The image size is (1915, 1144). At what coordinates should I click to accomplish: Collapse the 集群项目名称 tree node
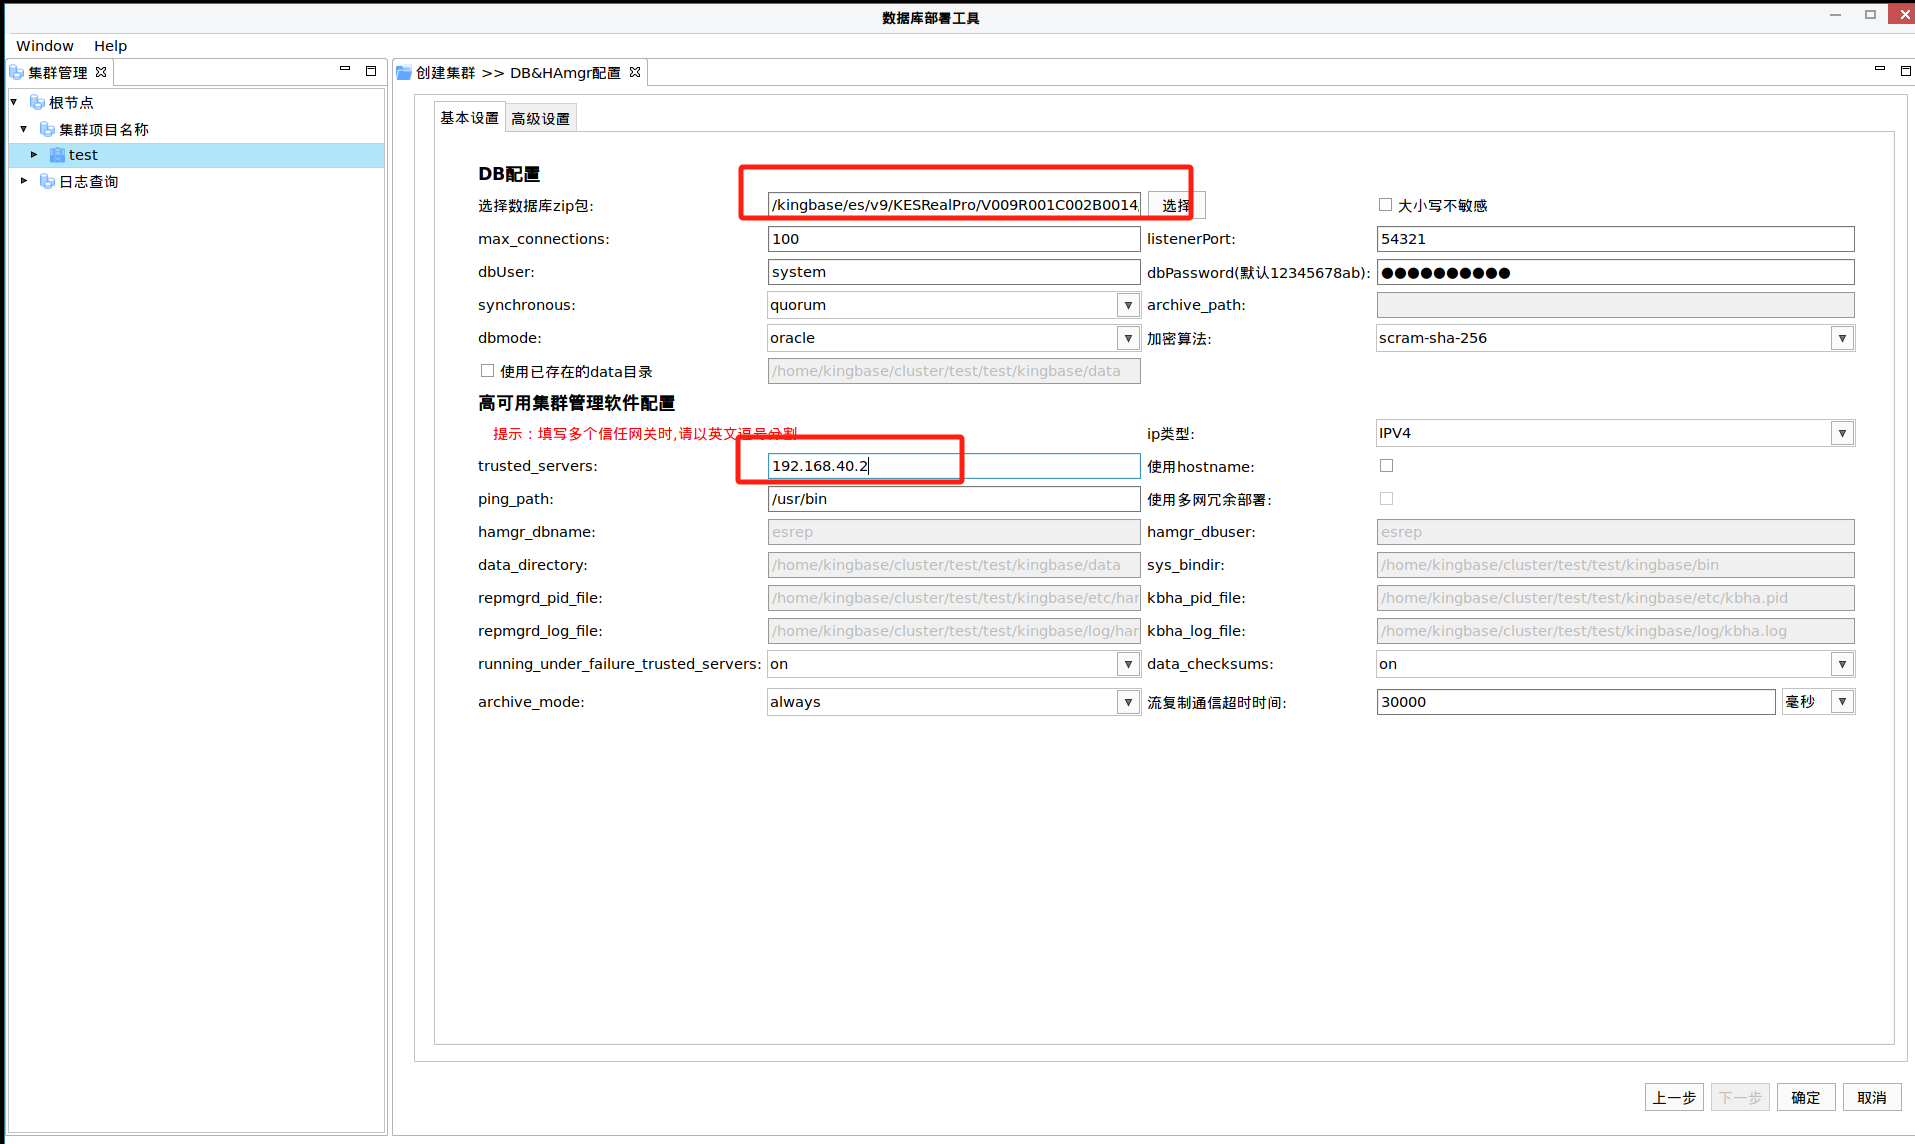pos(24,129)
